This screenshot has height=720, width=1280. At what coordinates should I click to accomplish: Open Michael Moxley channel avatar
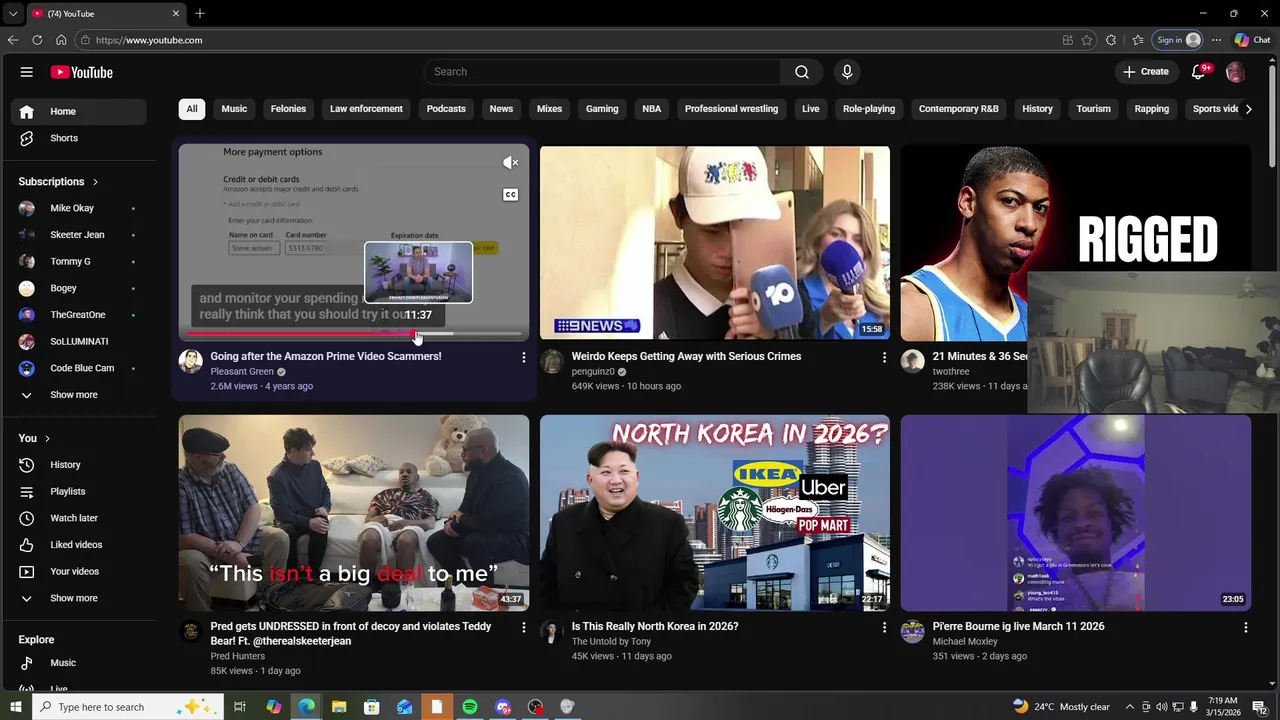coord(912,631)
